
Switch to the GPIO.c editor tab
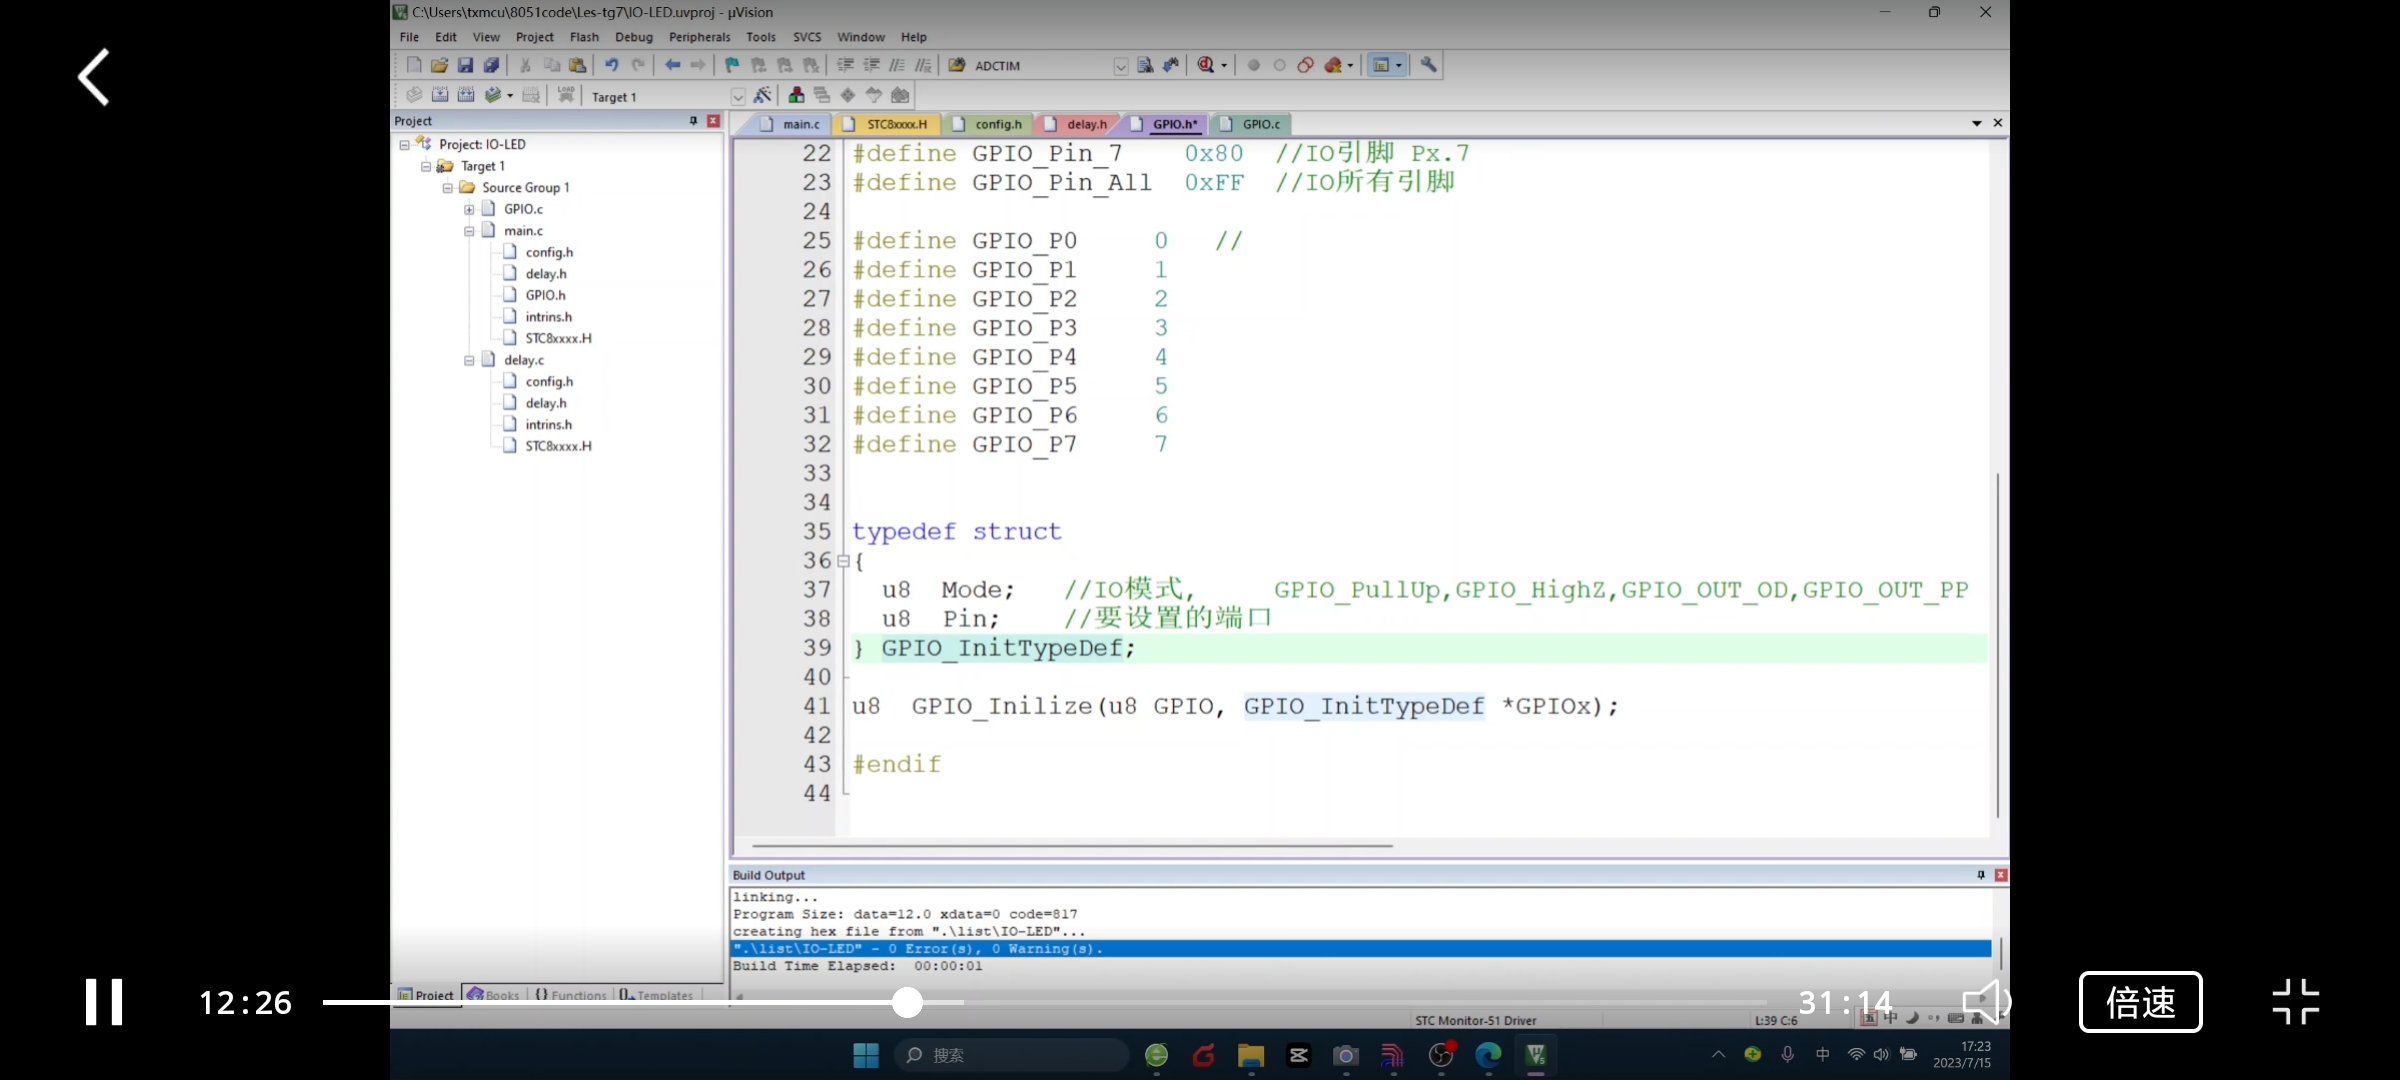point(1251,124)
